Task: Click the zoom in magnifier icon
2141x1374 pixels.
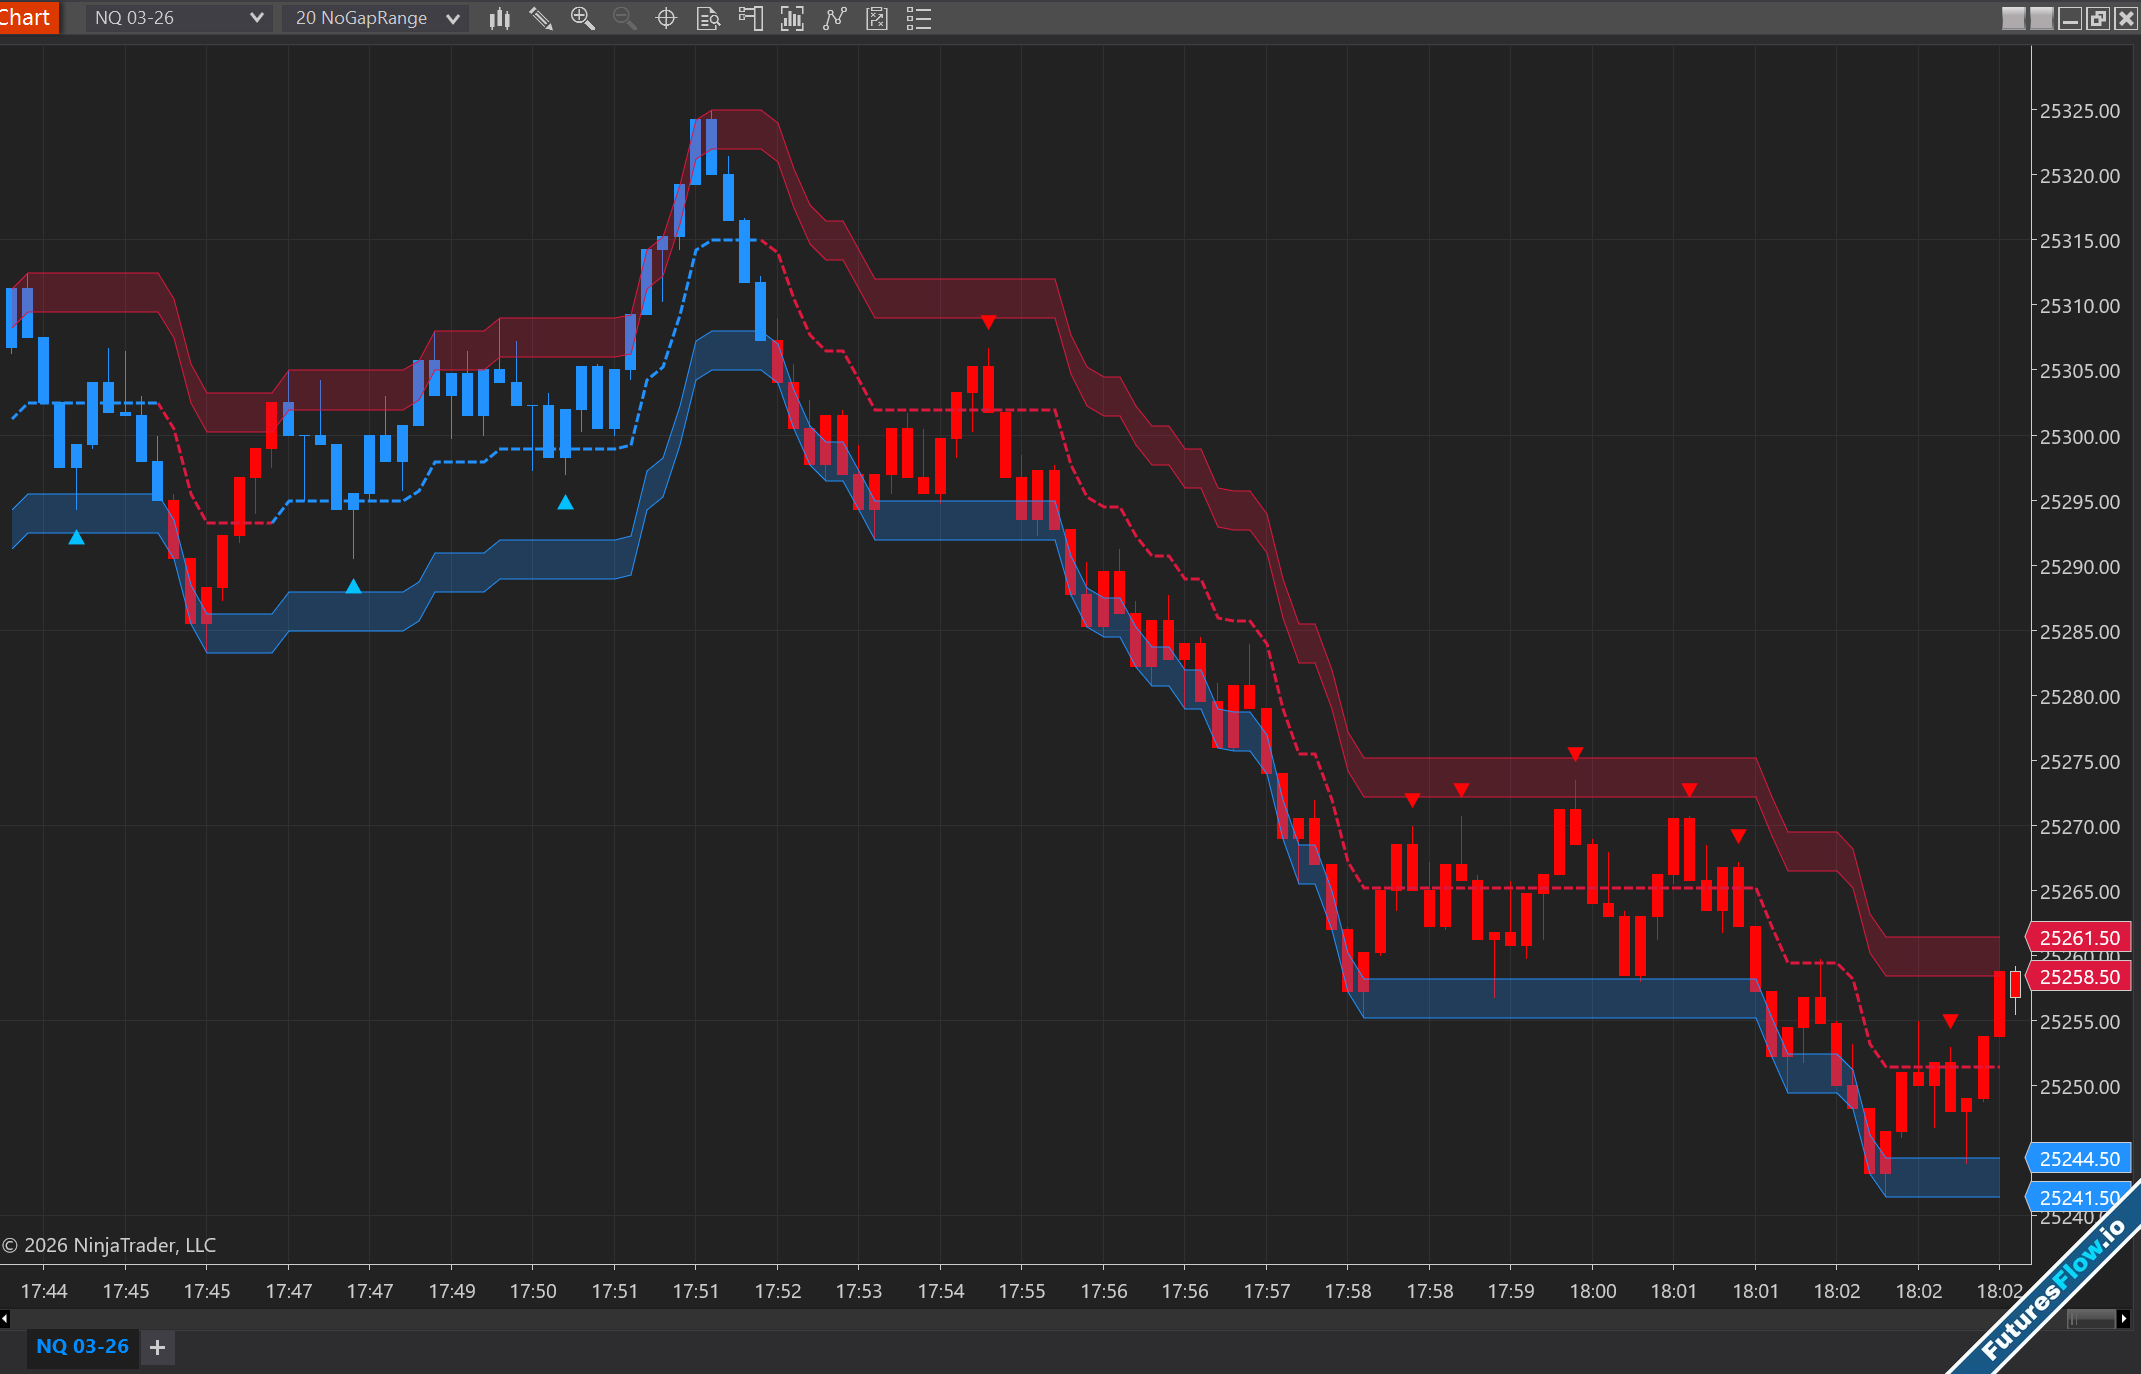Action: (582, 18)
